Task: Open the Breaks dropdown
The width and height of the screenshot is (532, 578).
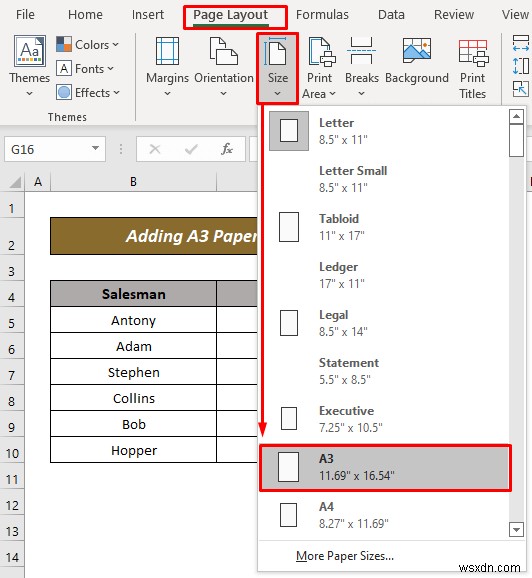Action: point(362,66)
